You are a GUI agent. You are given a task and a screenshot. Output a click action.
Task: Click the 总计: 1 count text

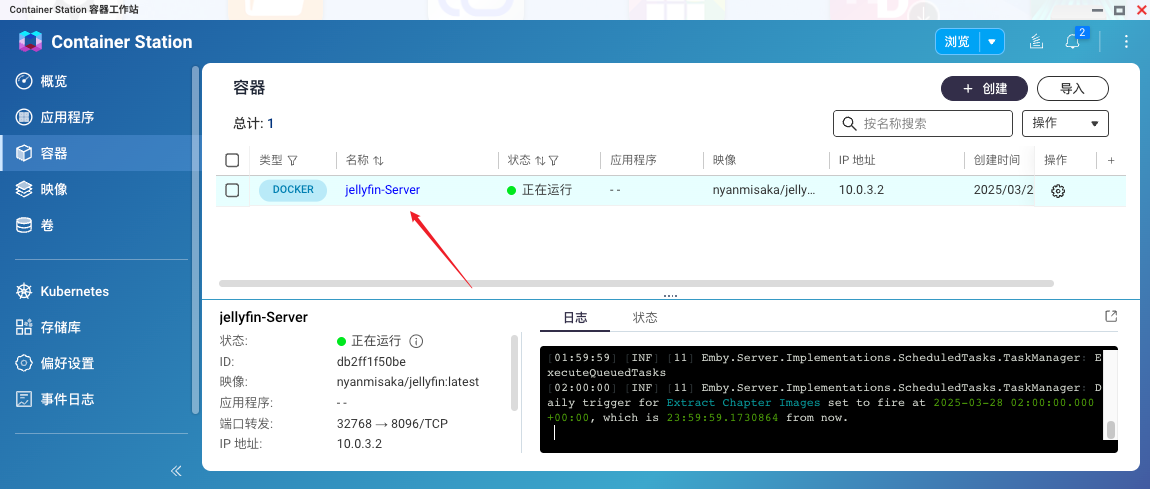pyautogui.click(x=254, y=124)
